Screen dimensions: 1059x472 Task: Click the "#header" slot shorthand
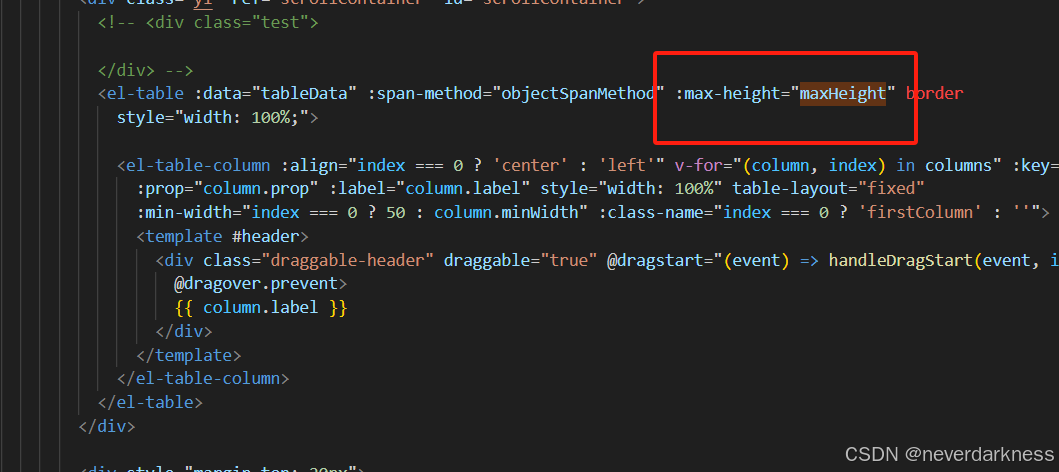tap(266, 237)
